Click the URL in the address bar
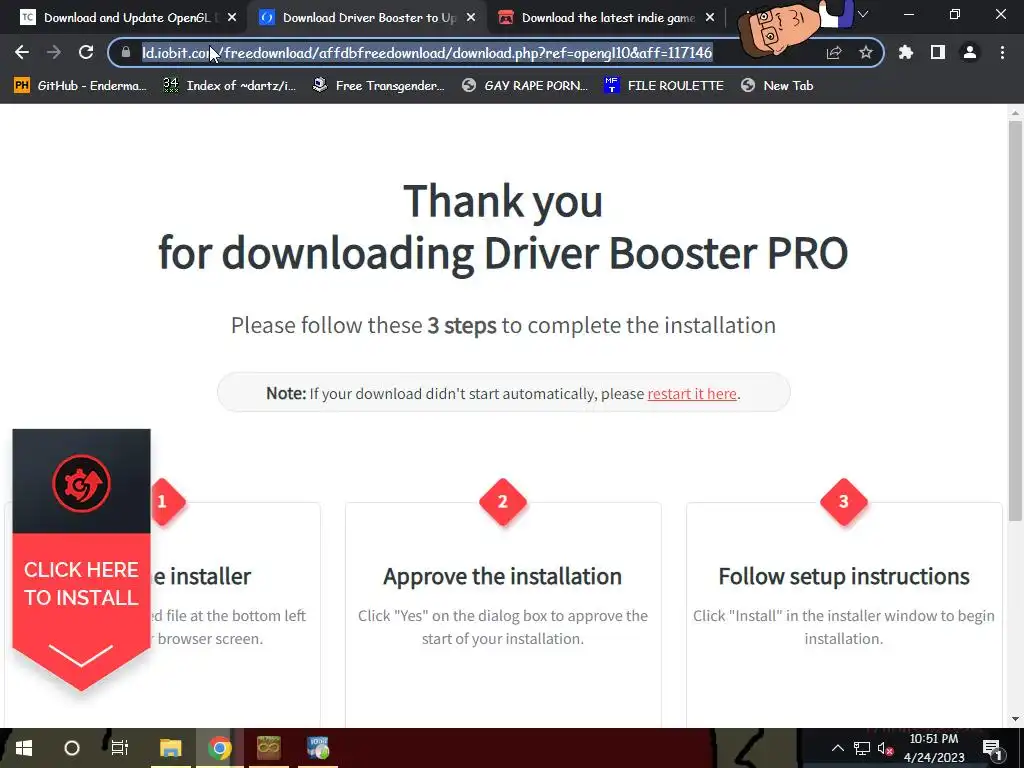This screenshot has width=1024, height=768. pyautogui.click(x=427, y=52)
